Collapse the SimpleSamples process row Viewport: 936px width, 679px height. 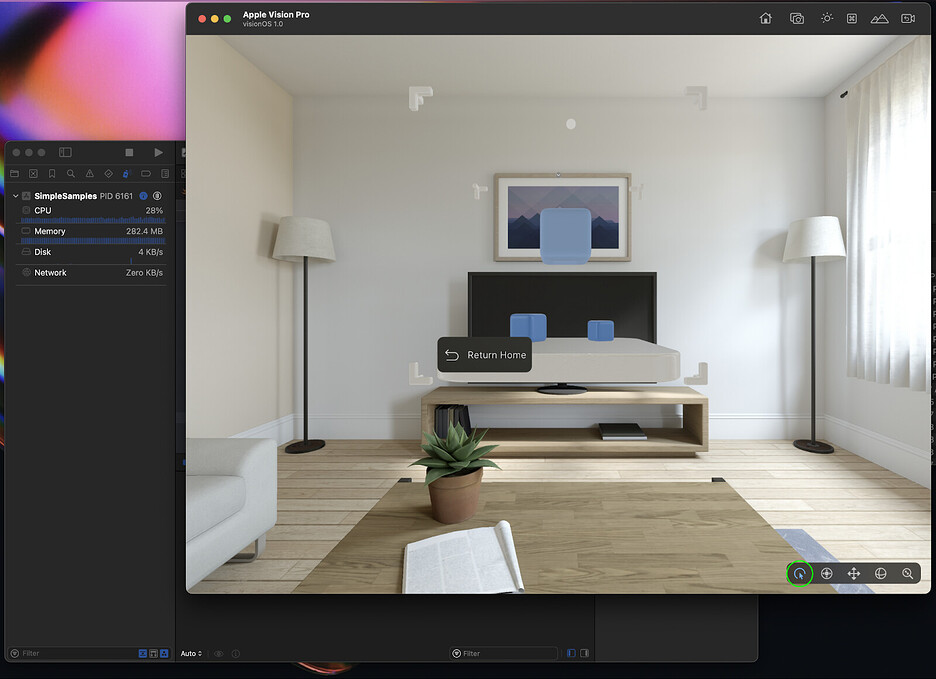tap(16, 196)
